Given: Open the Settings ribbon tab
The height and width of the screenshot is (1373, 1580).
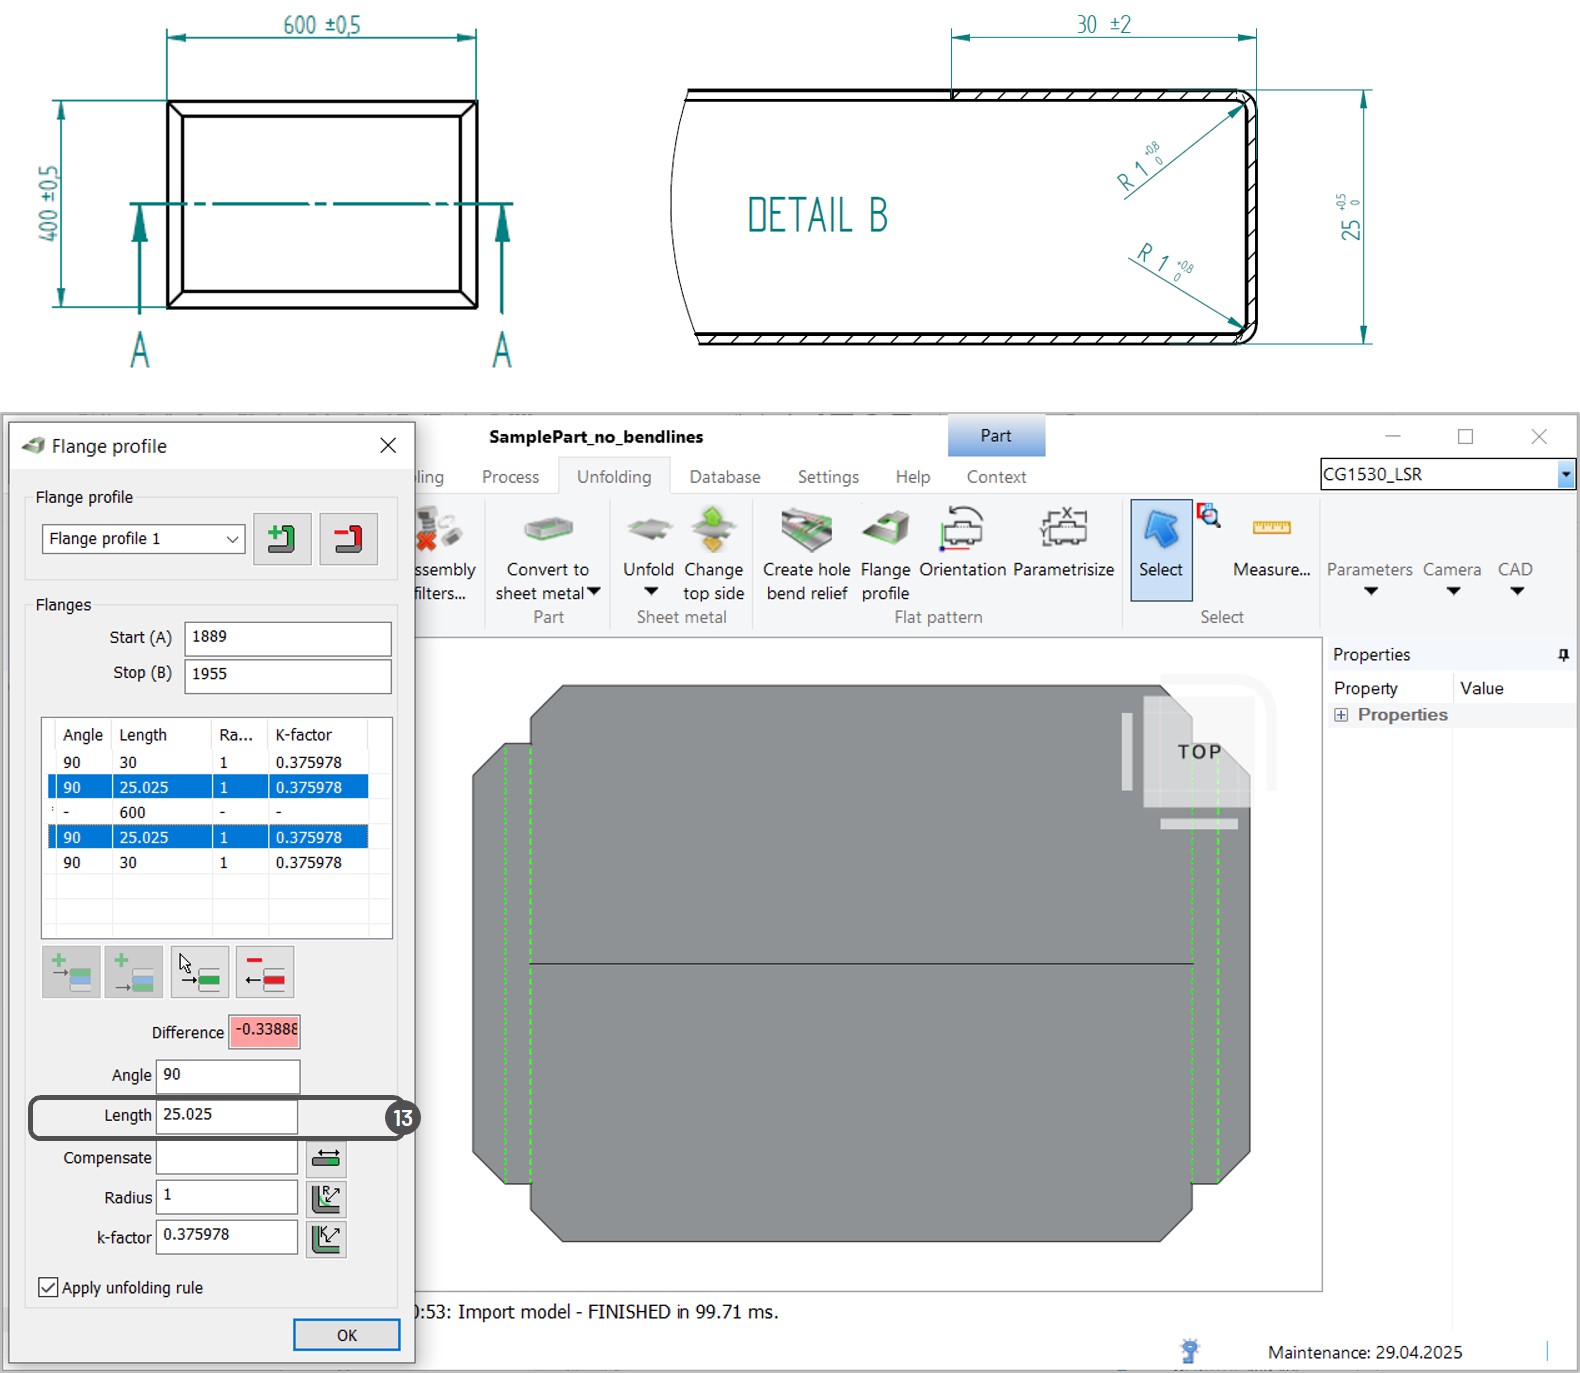Looking at the screenshot, I should click(x=828, y=477).
